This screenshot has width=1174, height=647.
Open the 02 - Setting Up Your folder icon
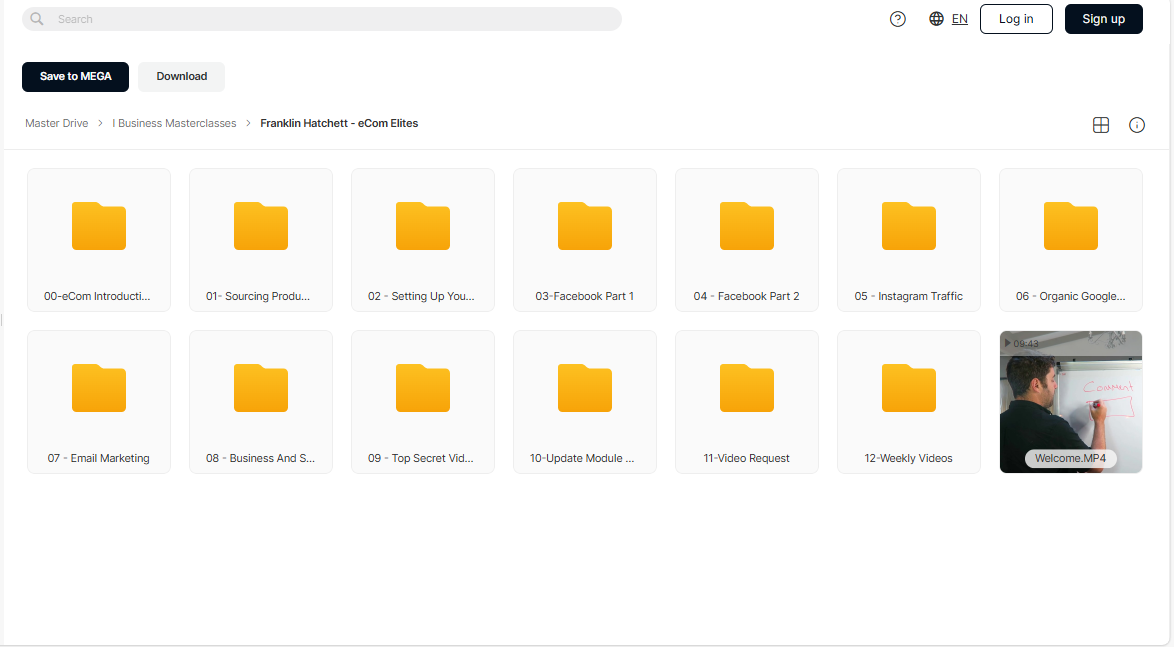pos(423,225)
